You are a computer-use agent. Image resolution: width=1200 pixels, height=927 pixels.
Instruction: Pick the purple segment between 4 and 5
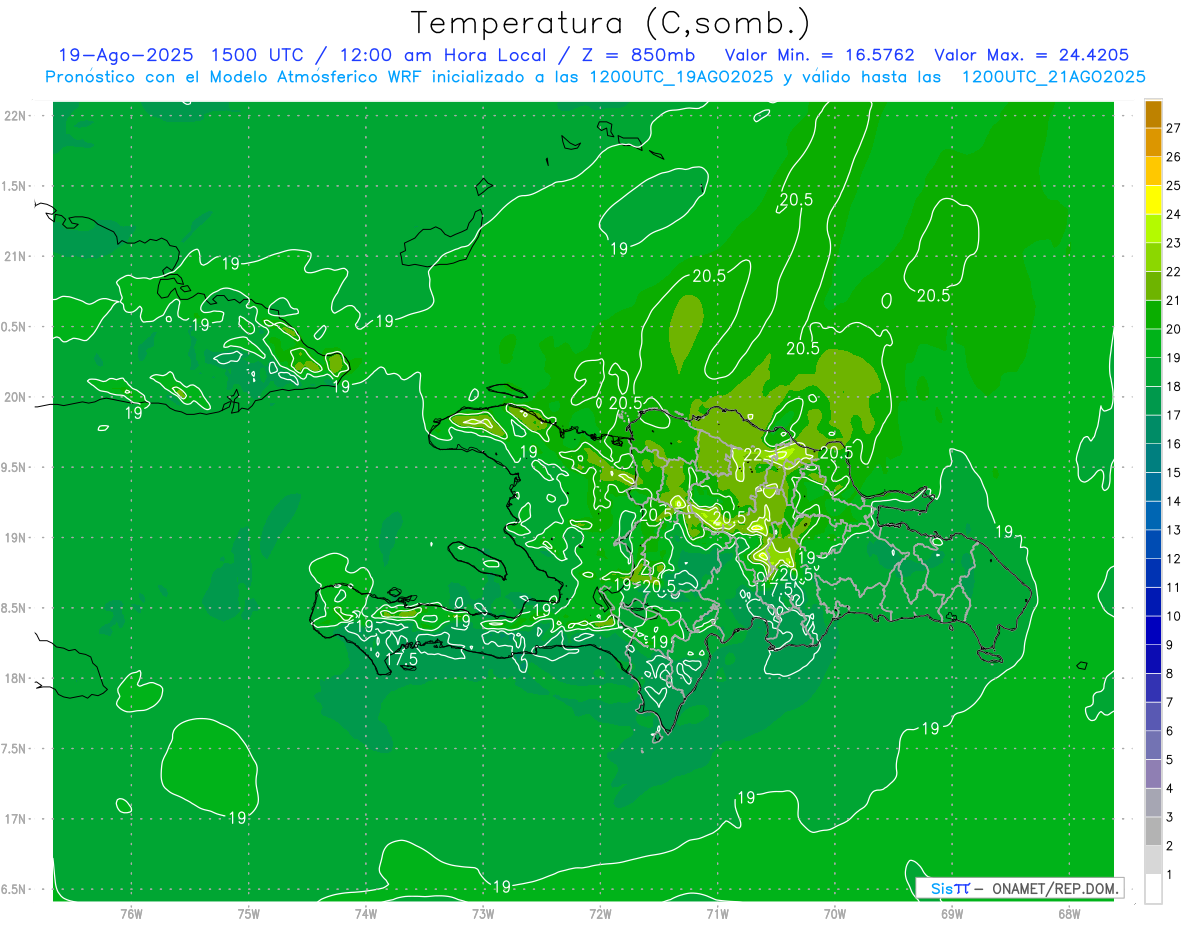point(1153,774)
